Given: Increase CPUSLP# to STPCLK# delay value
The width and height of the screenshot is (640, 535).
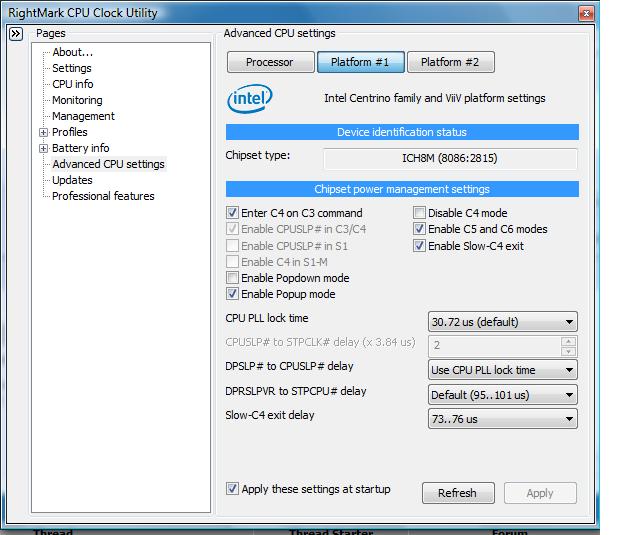Looking at the screenshot, I should click(569, 341).
